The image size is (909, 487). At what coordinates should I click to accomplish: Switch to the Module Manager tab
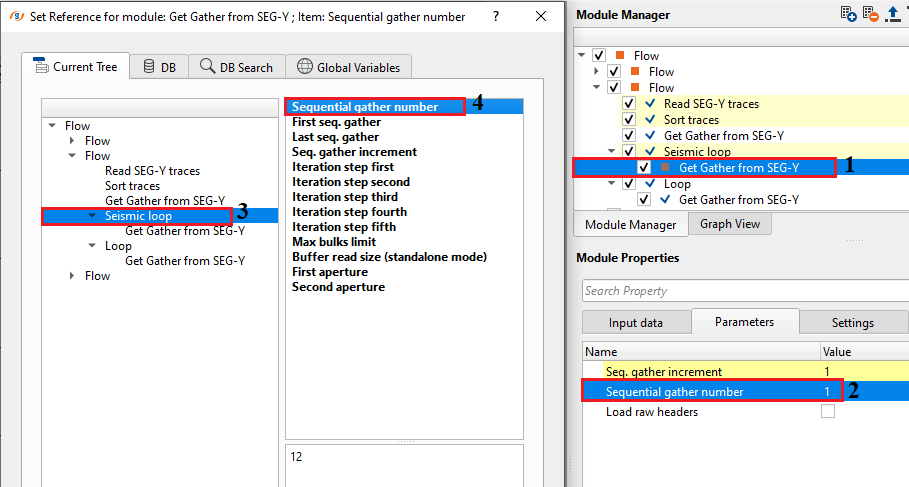click(631, 225)
